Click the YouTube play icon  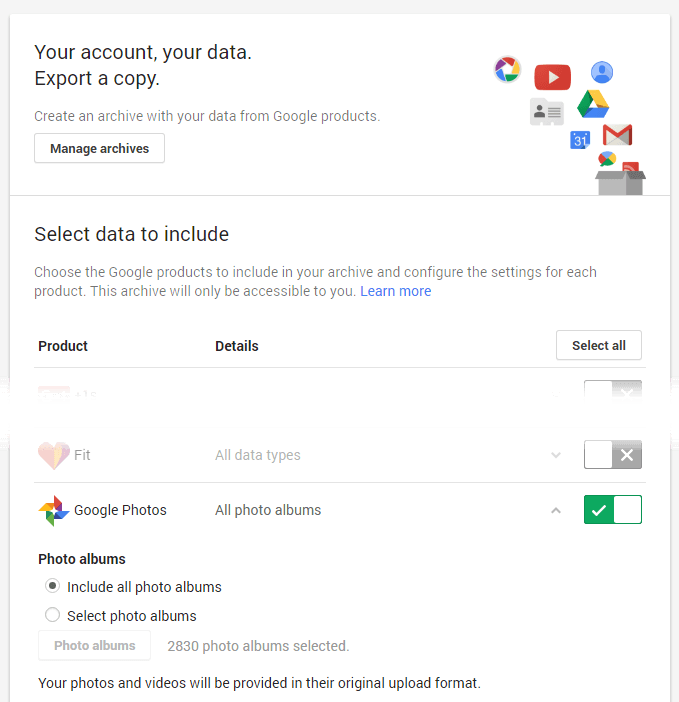[x=552, y=77]
